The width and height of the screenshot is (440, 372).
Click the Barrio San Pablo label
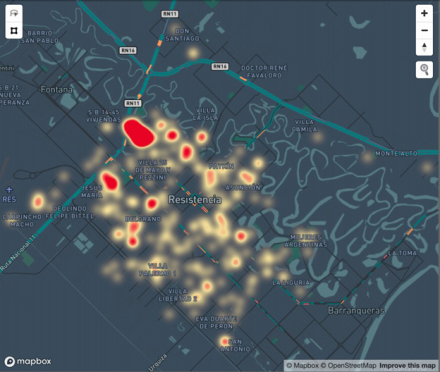[x=40, y=37]
